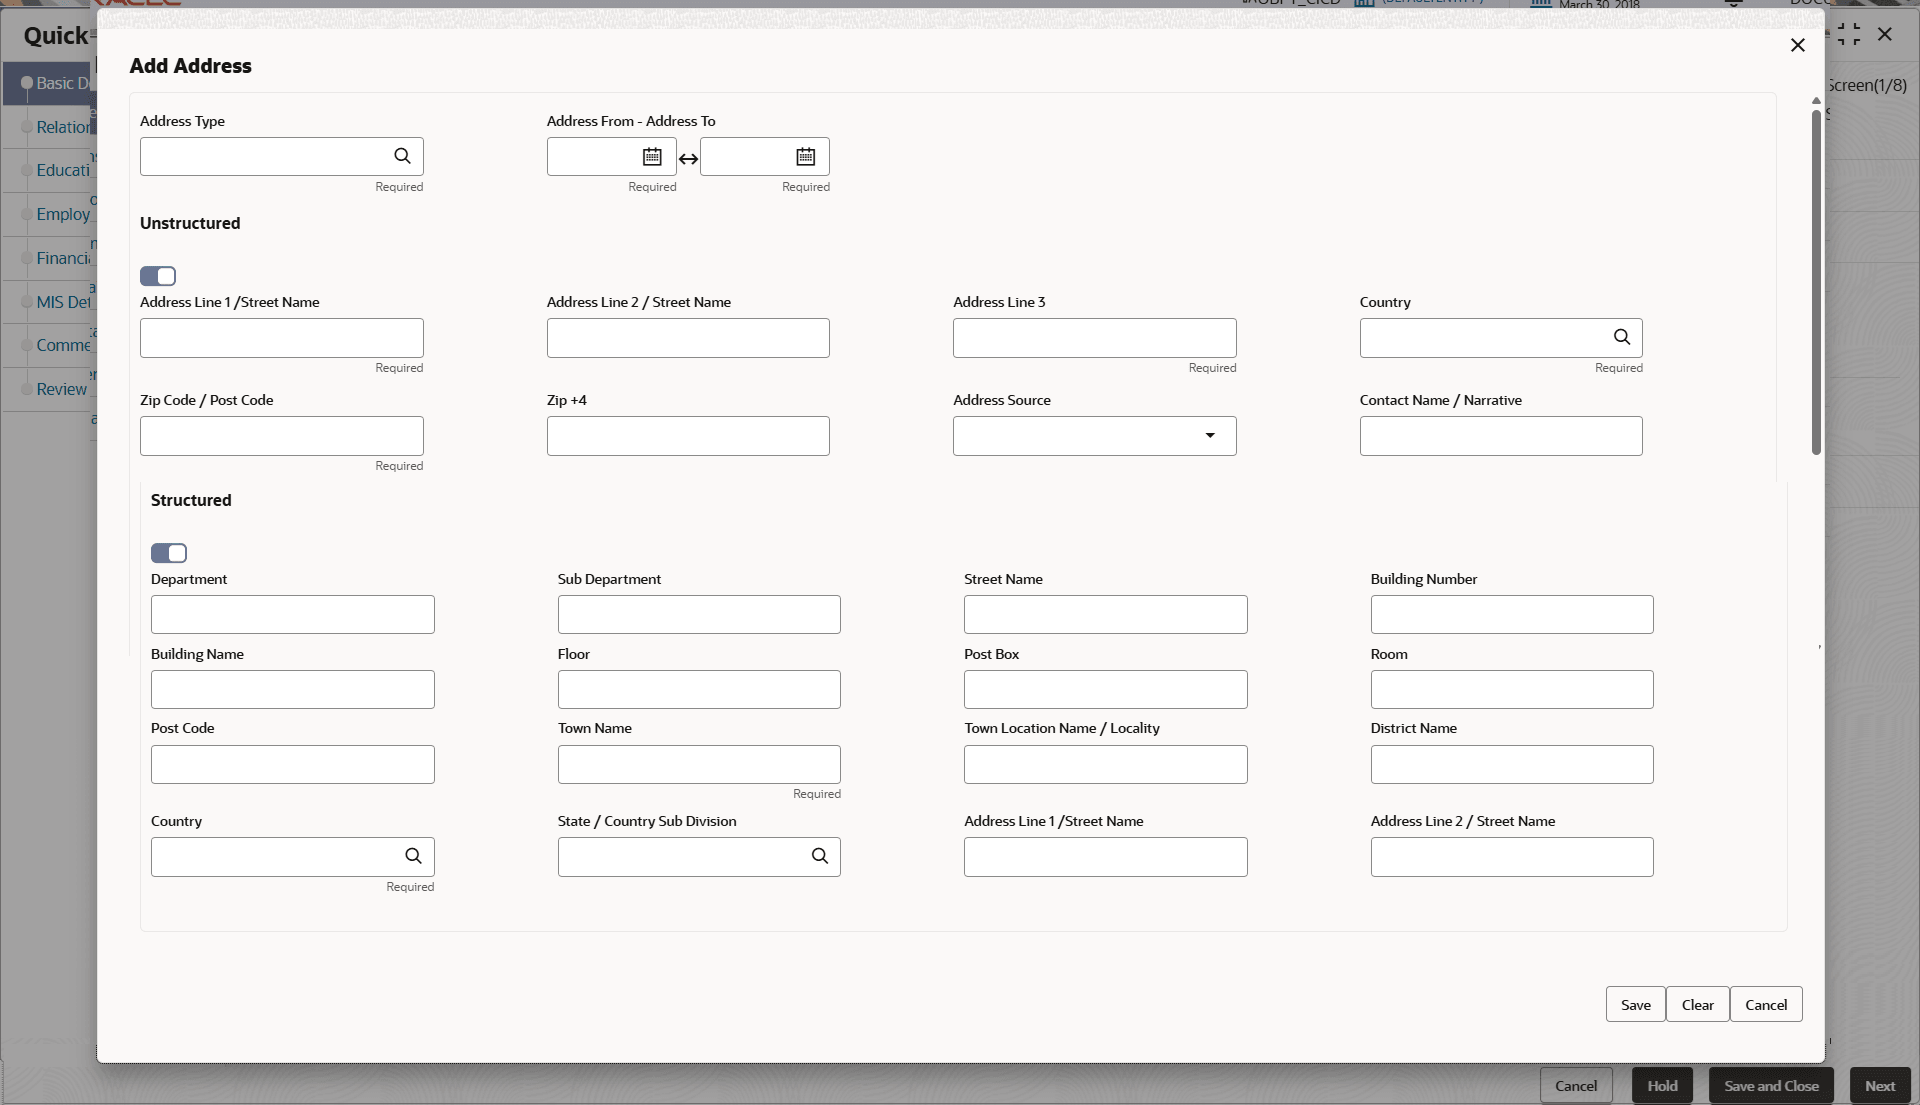Go to the Review step
This screenshot has height=1105, width=1920.
(x=62, y=389)
